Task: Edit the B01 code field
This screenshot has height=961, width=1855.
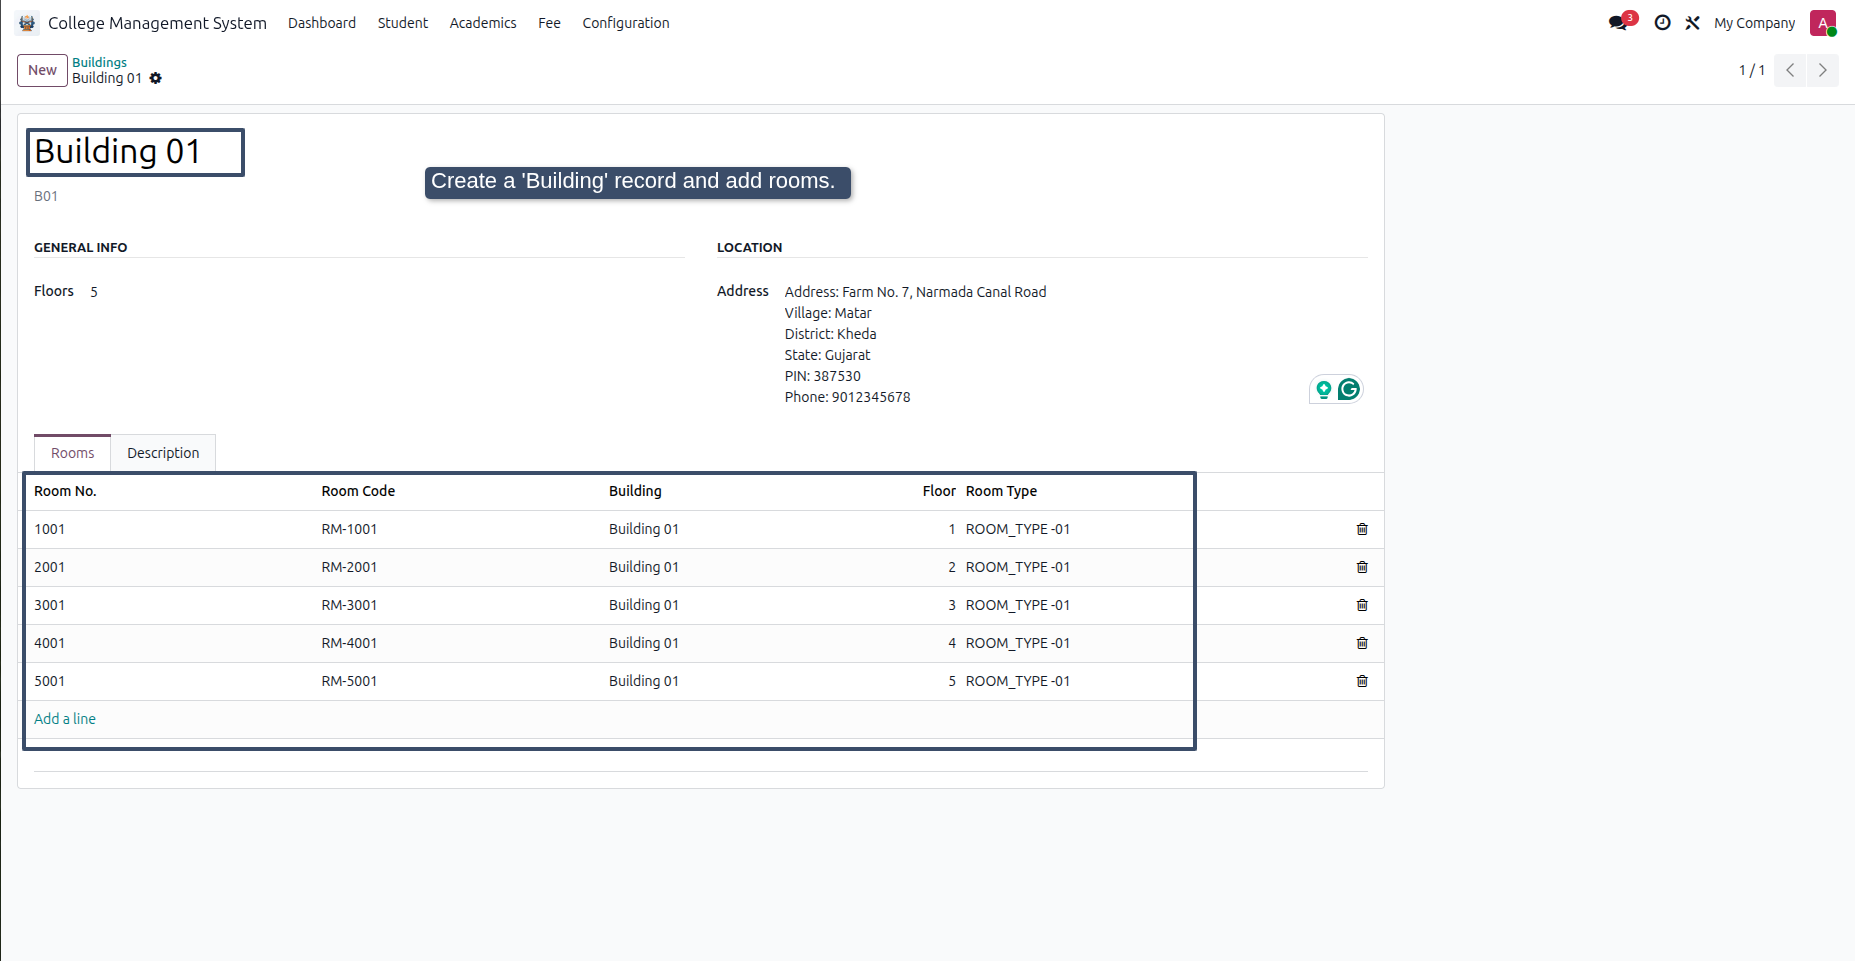Action: click(x=46, y=196)
